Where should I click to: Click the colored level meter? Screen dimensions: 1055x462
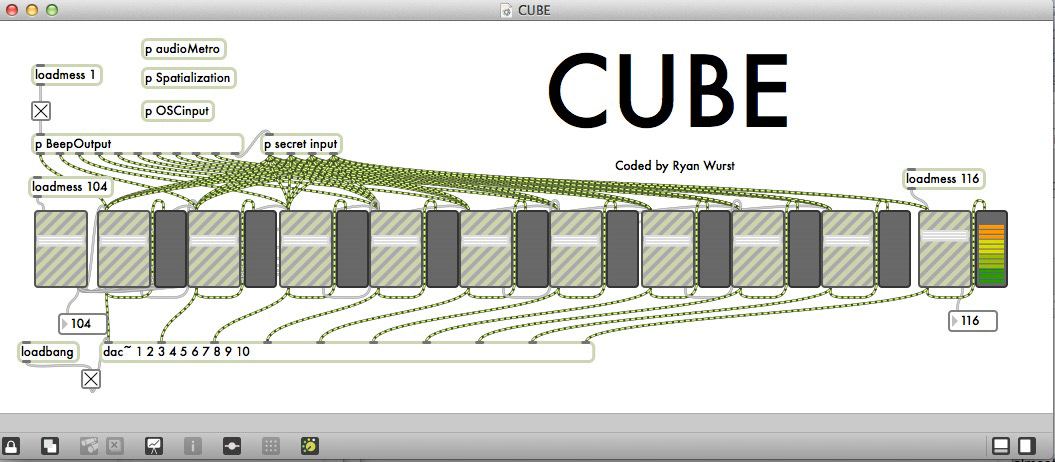pyautogui.click(x=992, y=249)
